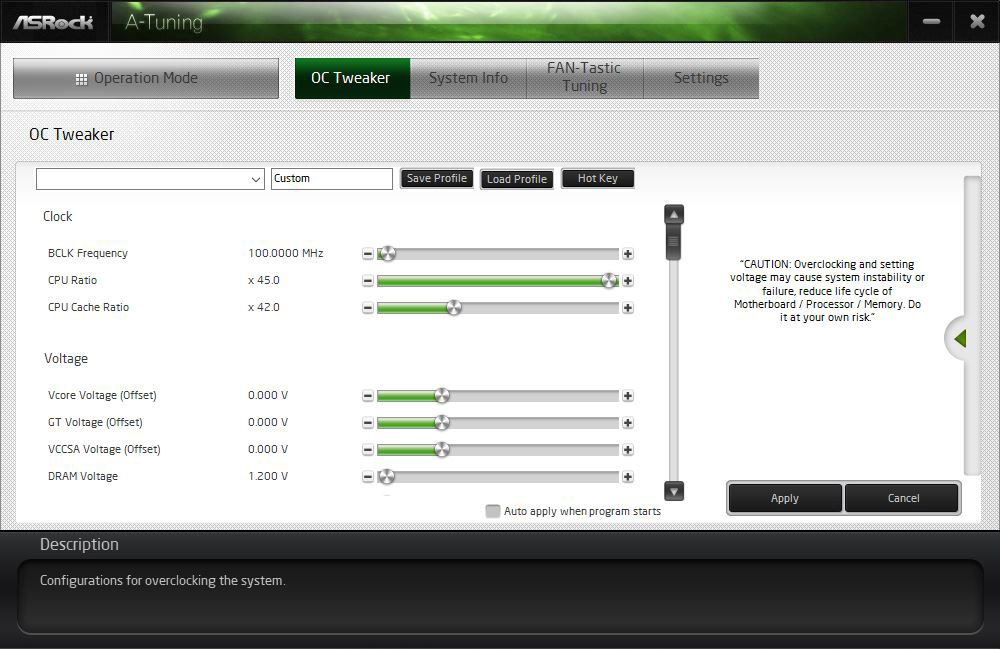Increase CPU Cache Ratio with plus button

tap(628, 308)
